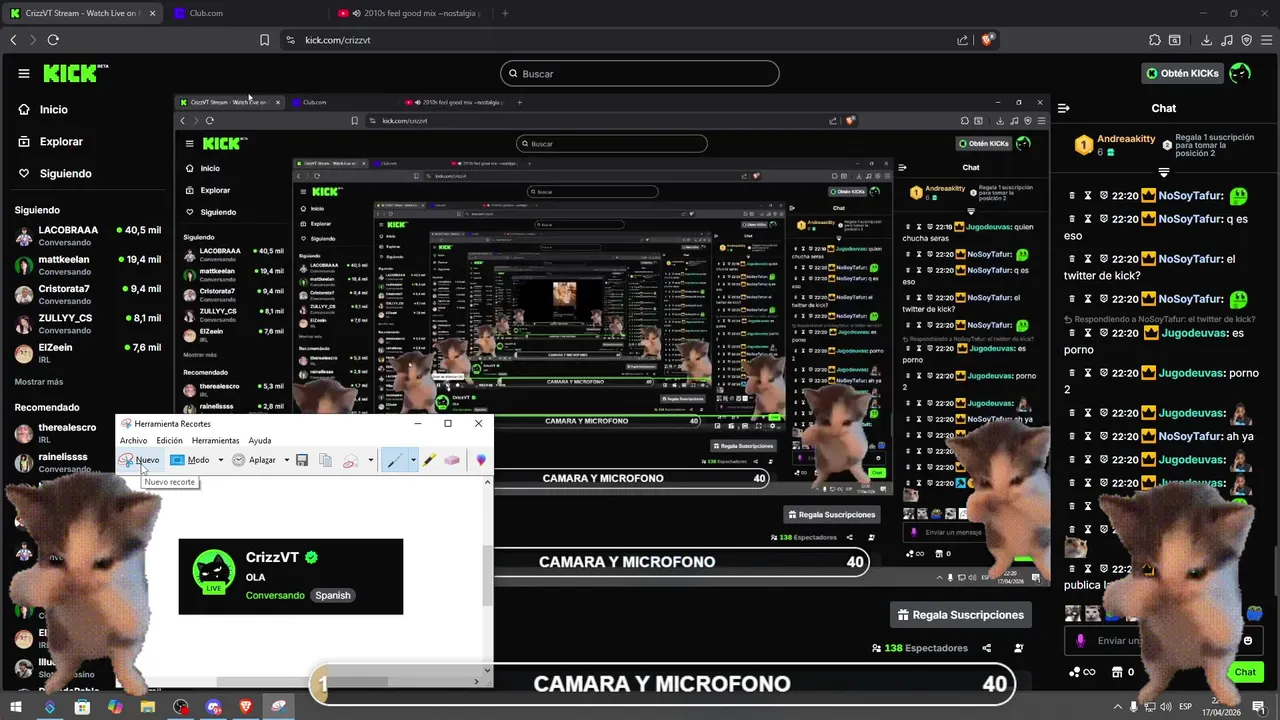Open the Archivo menu in Snipping Tool

tap(133, 440)
